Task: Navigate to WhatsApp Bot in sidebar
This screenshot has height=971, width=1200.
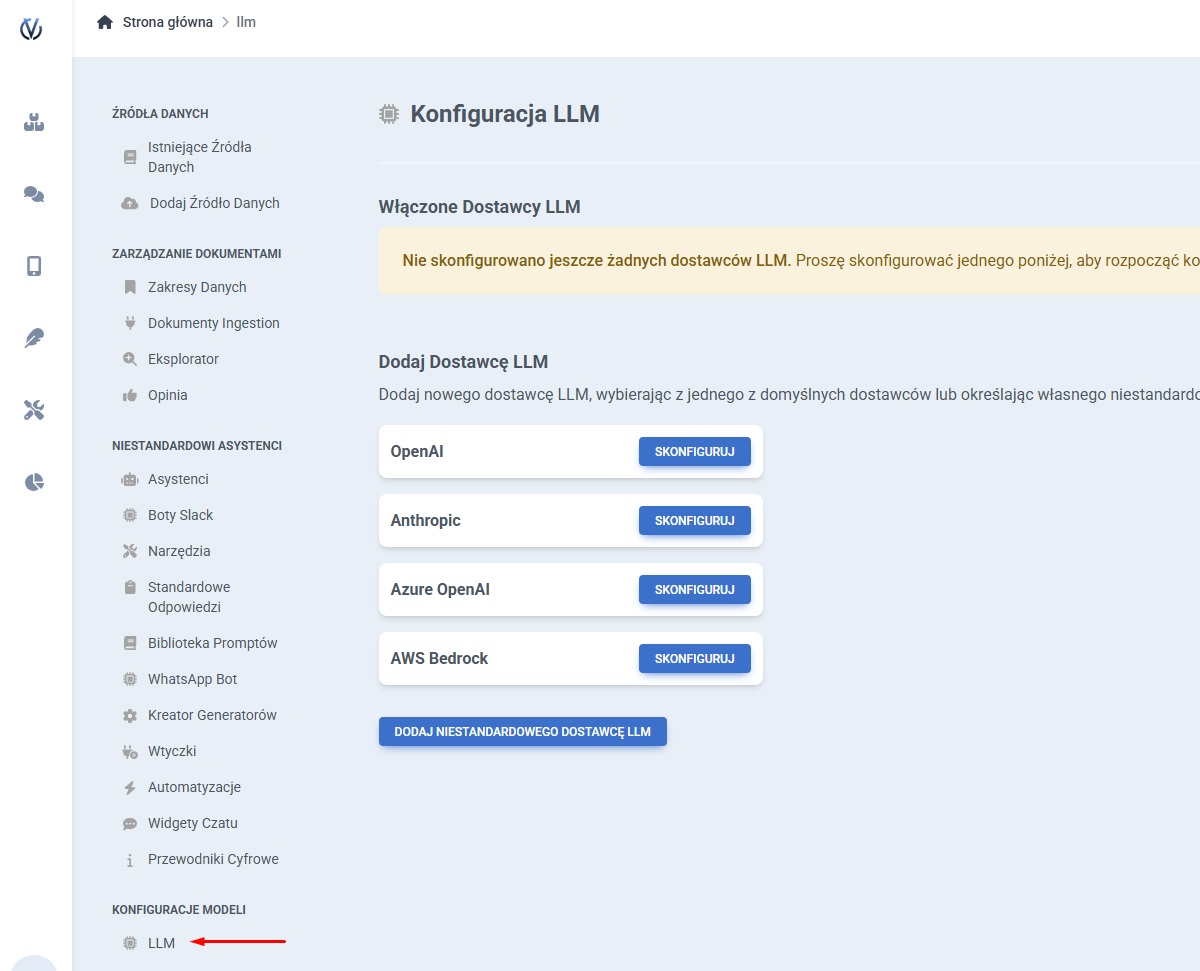Action: coord(192,679)
